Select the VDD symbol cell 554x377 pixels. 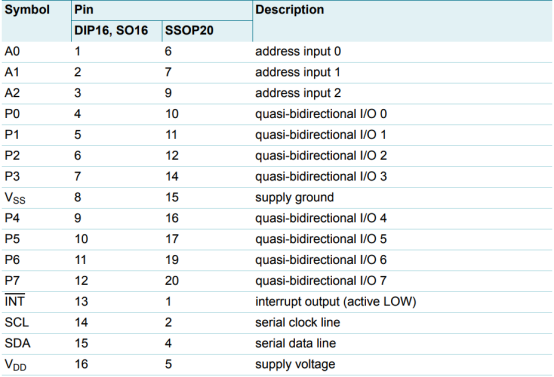[15, 365]
